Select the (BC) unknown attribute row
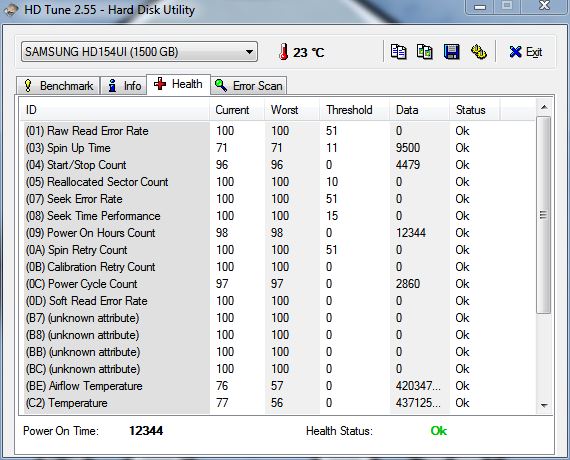570x460 pixels. point(278,369)
